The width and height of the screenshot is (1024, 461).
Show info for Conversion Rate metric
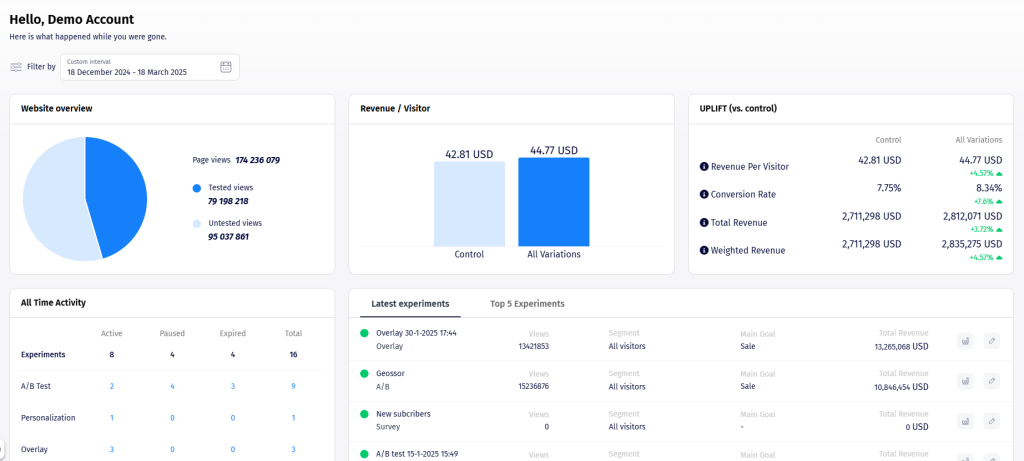[x=704, y=194]
